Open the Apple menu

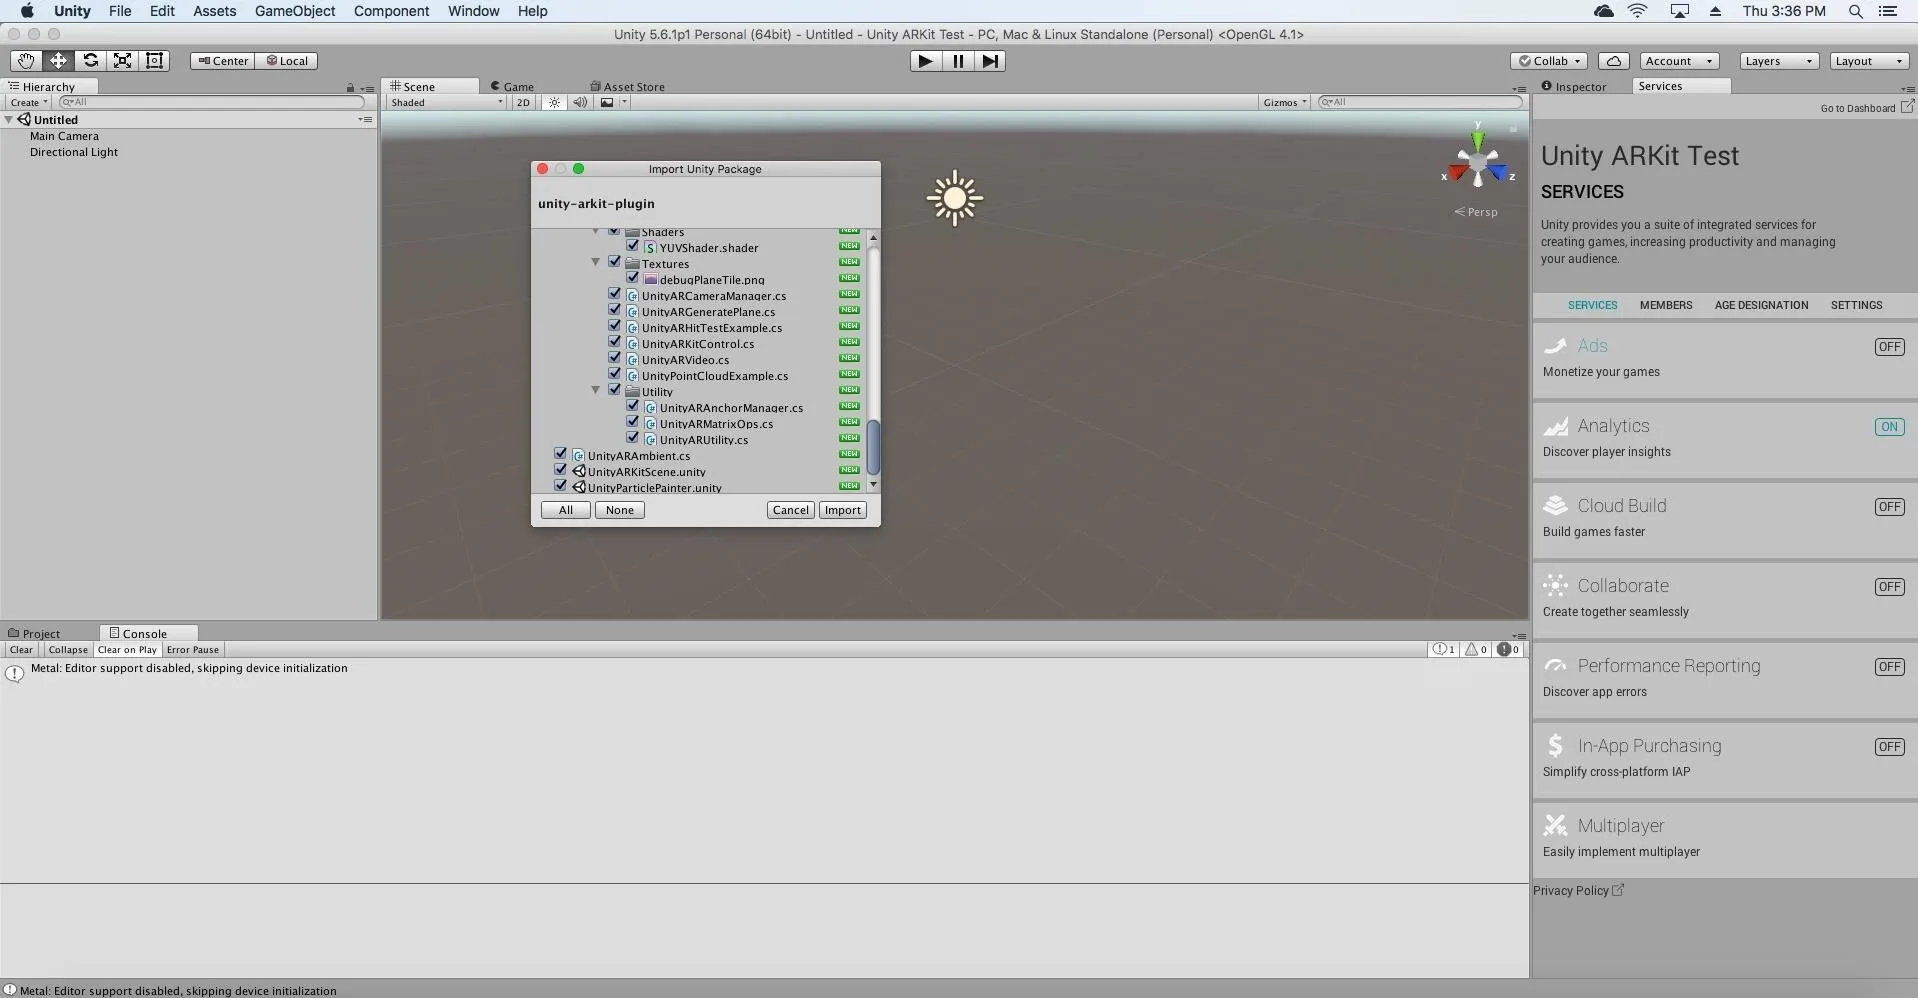(27, 11)
